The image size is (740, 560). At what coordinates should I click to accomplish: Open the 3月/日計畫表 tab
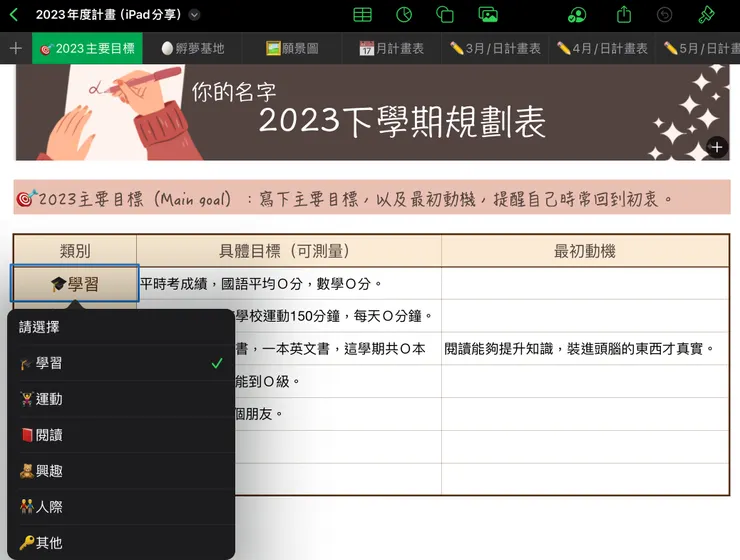[495, 48]
